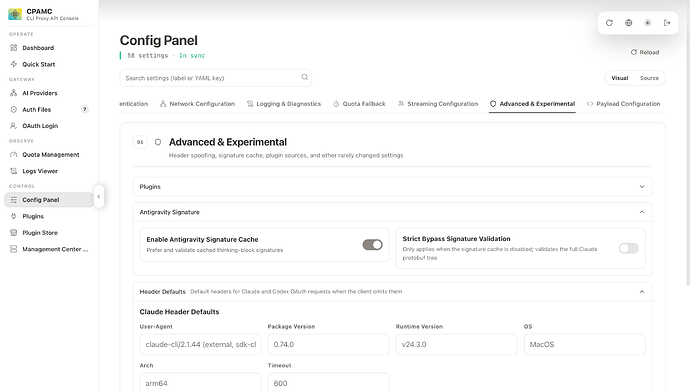
Task: Disable Antigravity Signature Cache toggle
Action: [x=372, y=245]
